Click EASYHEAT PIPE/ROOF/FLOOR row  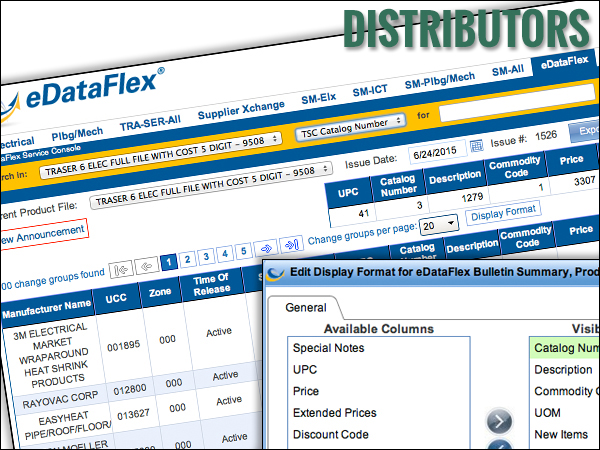(x=68, y=426)
